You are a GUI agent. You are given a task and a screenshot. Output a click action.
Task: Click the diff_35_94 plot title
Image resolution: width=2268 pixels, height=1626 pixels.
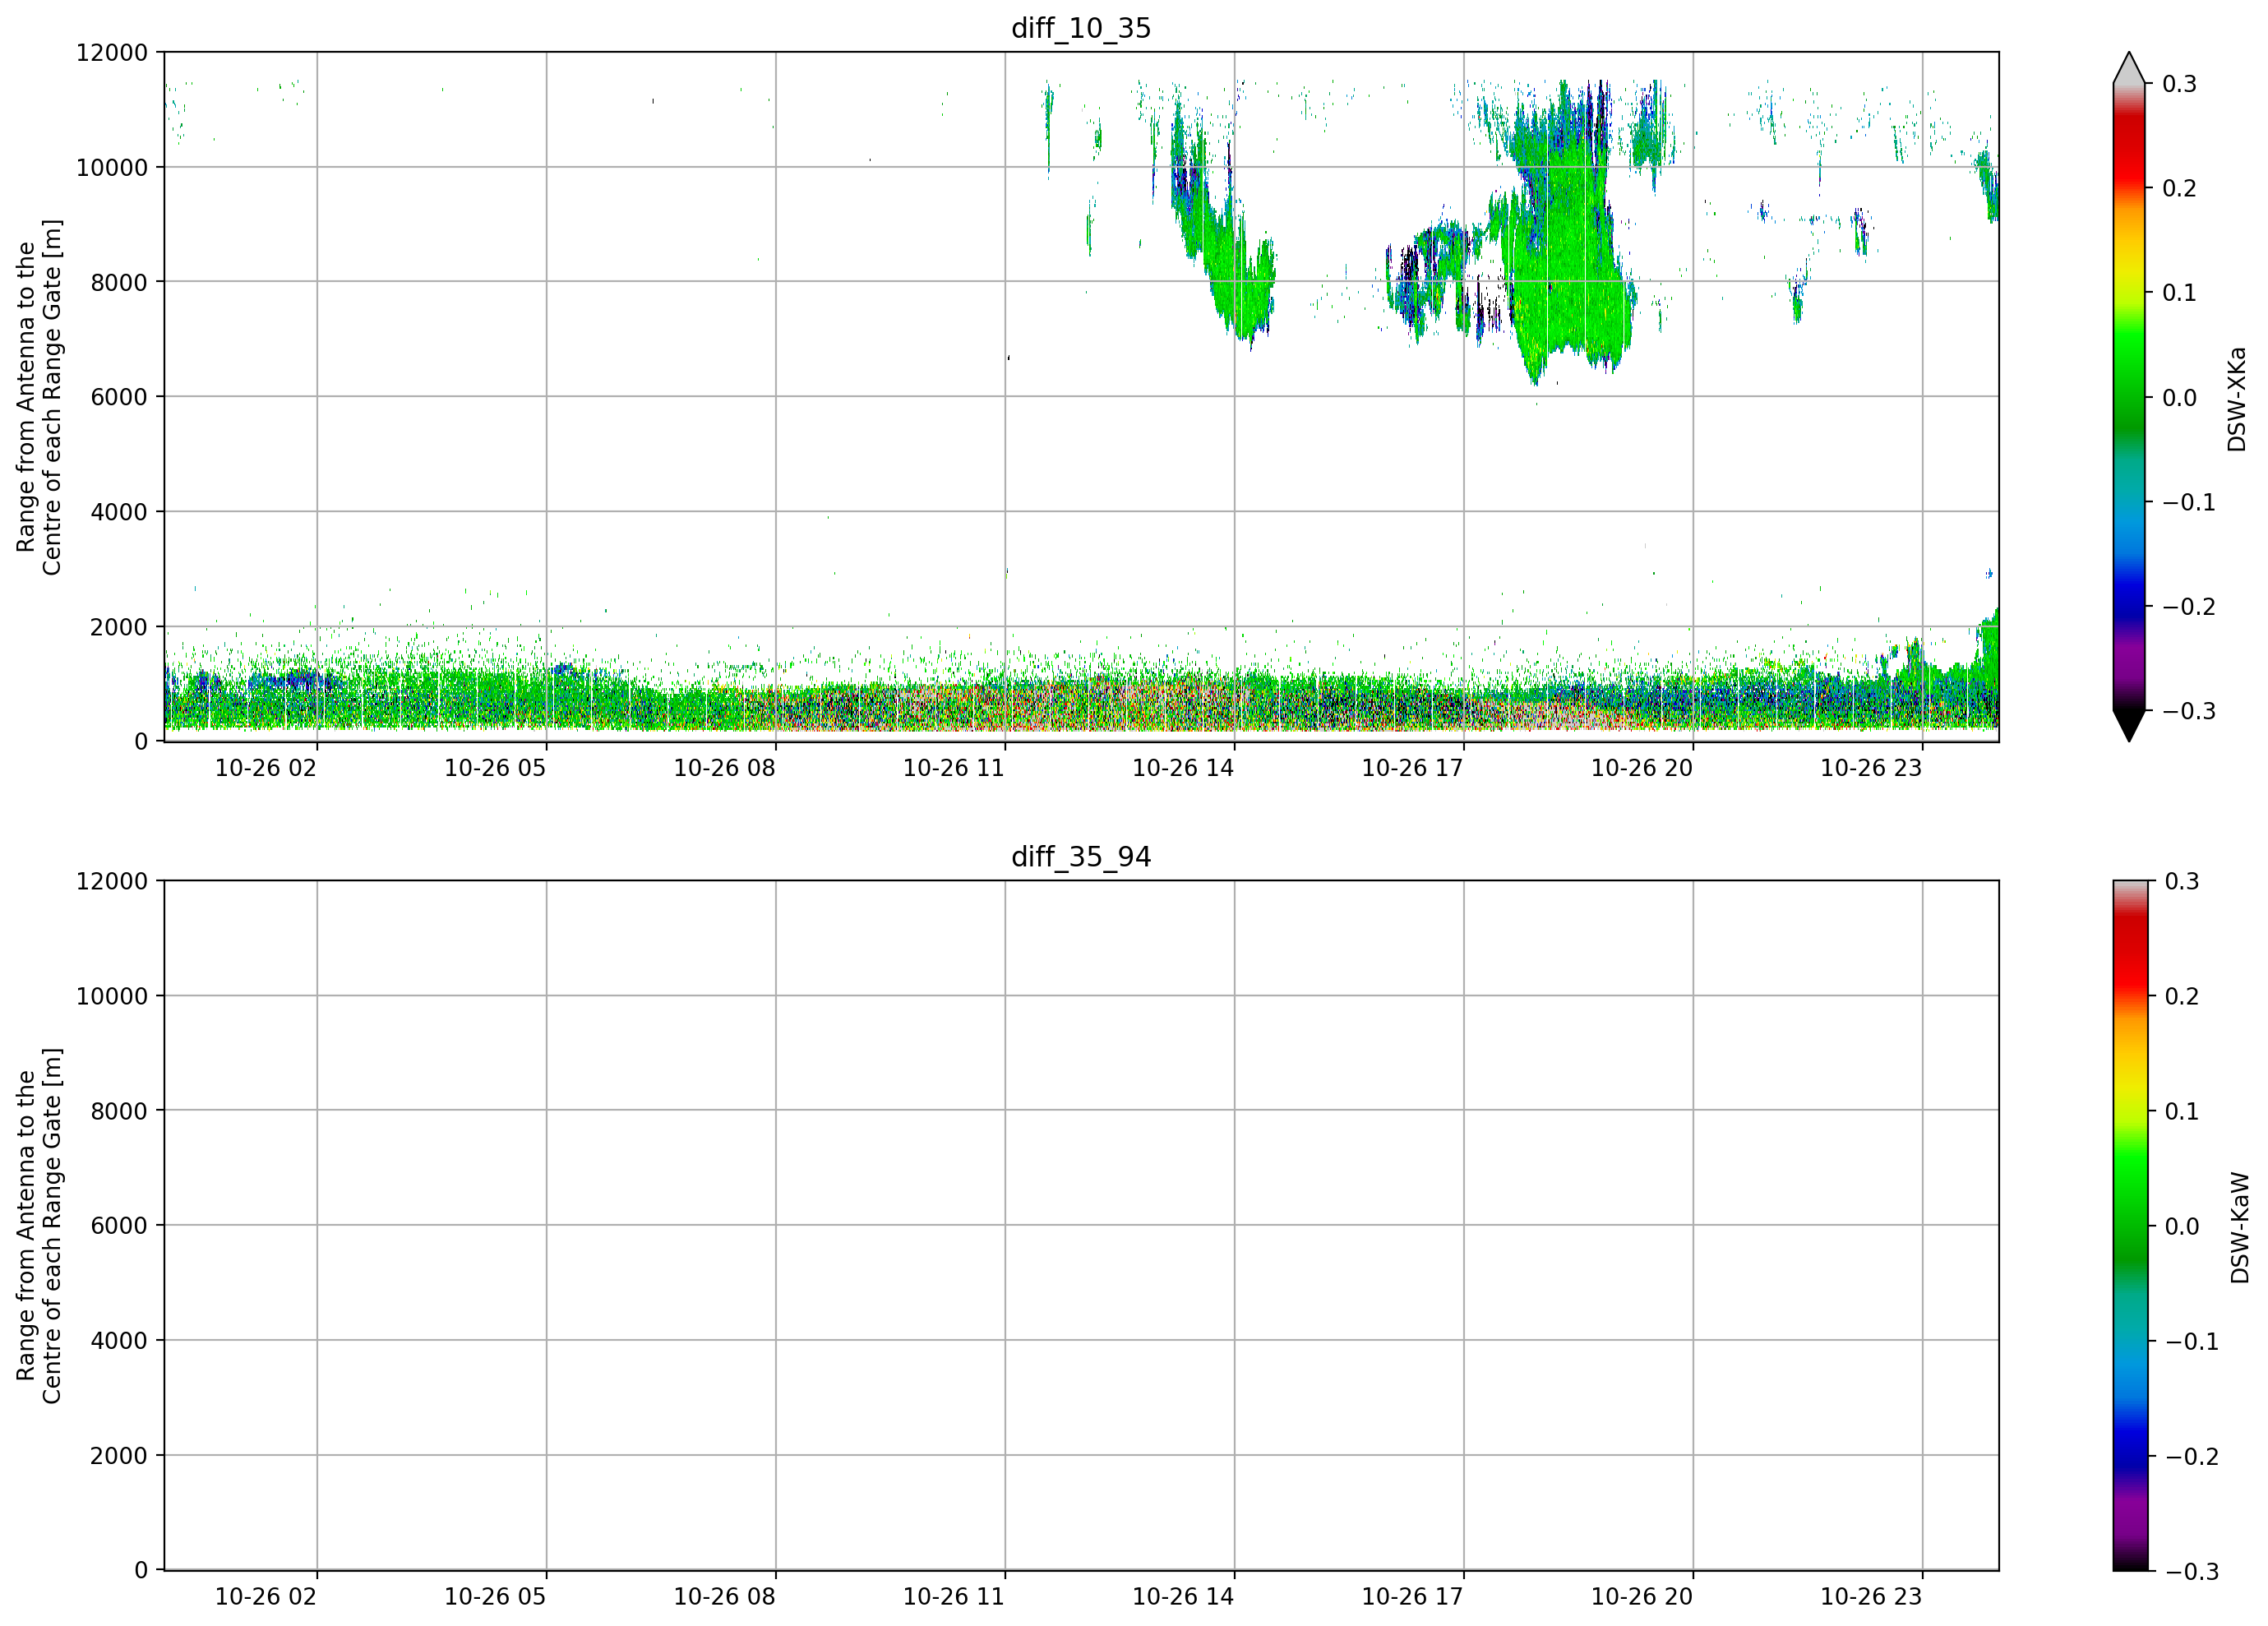point(1081,857)
